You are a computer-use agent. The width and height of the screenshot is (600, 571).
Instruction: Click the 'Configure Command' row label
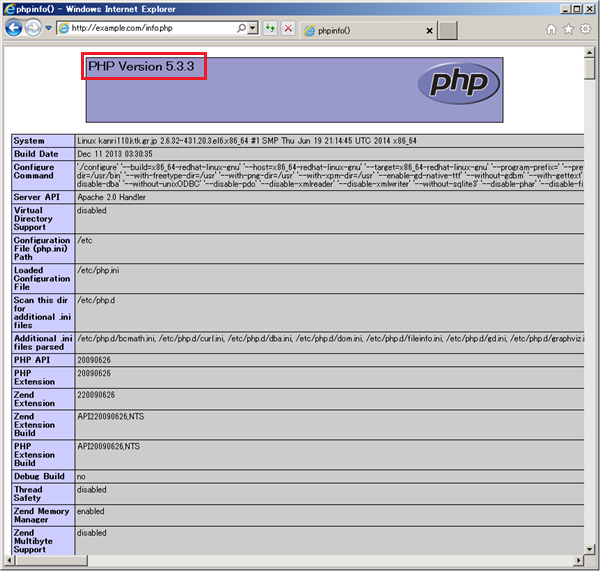coord(34,171)
